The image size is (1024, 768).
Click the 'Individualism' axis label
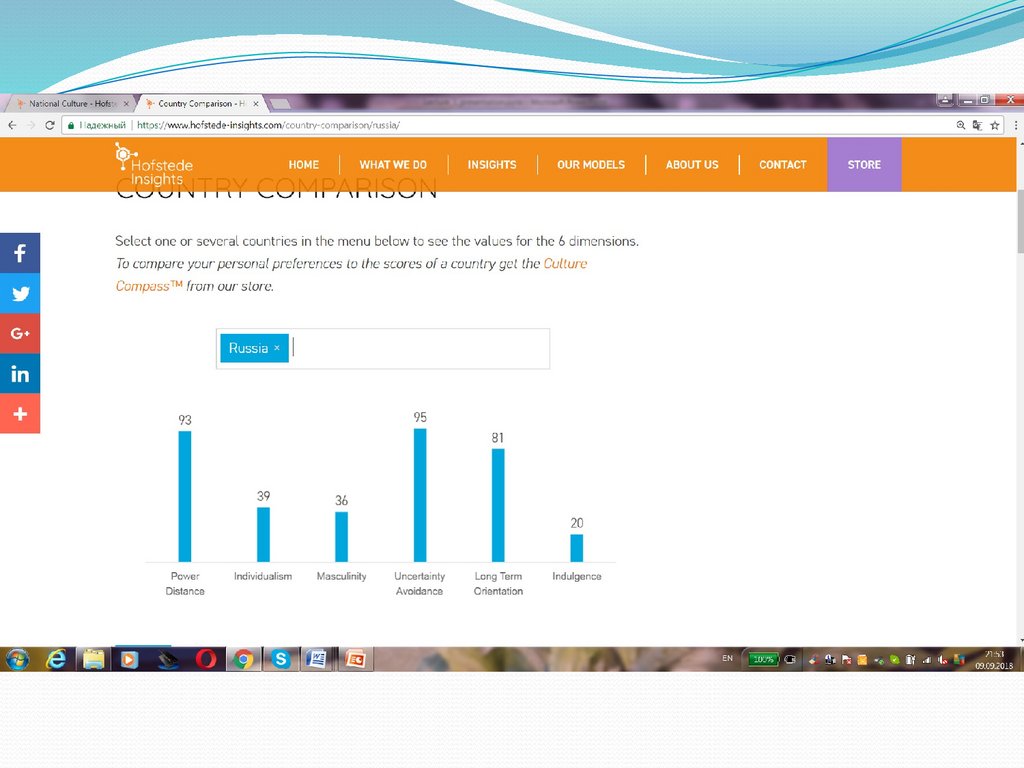click(x=263, y=576)
